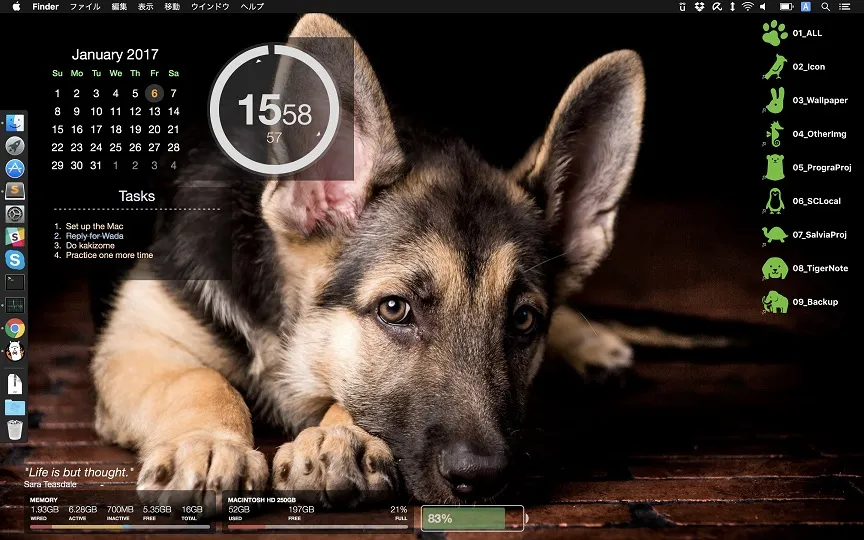Select highlighted date 6 in calendar
The height and width of the screenshot is (540, 864).
tap(154, 93)
